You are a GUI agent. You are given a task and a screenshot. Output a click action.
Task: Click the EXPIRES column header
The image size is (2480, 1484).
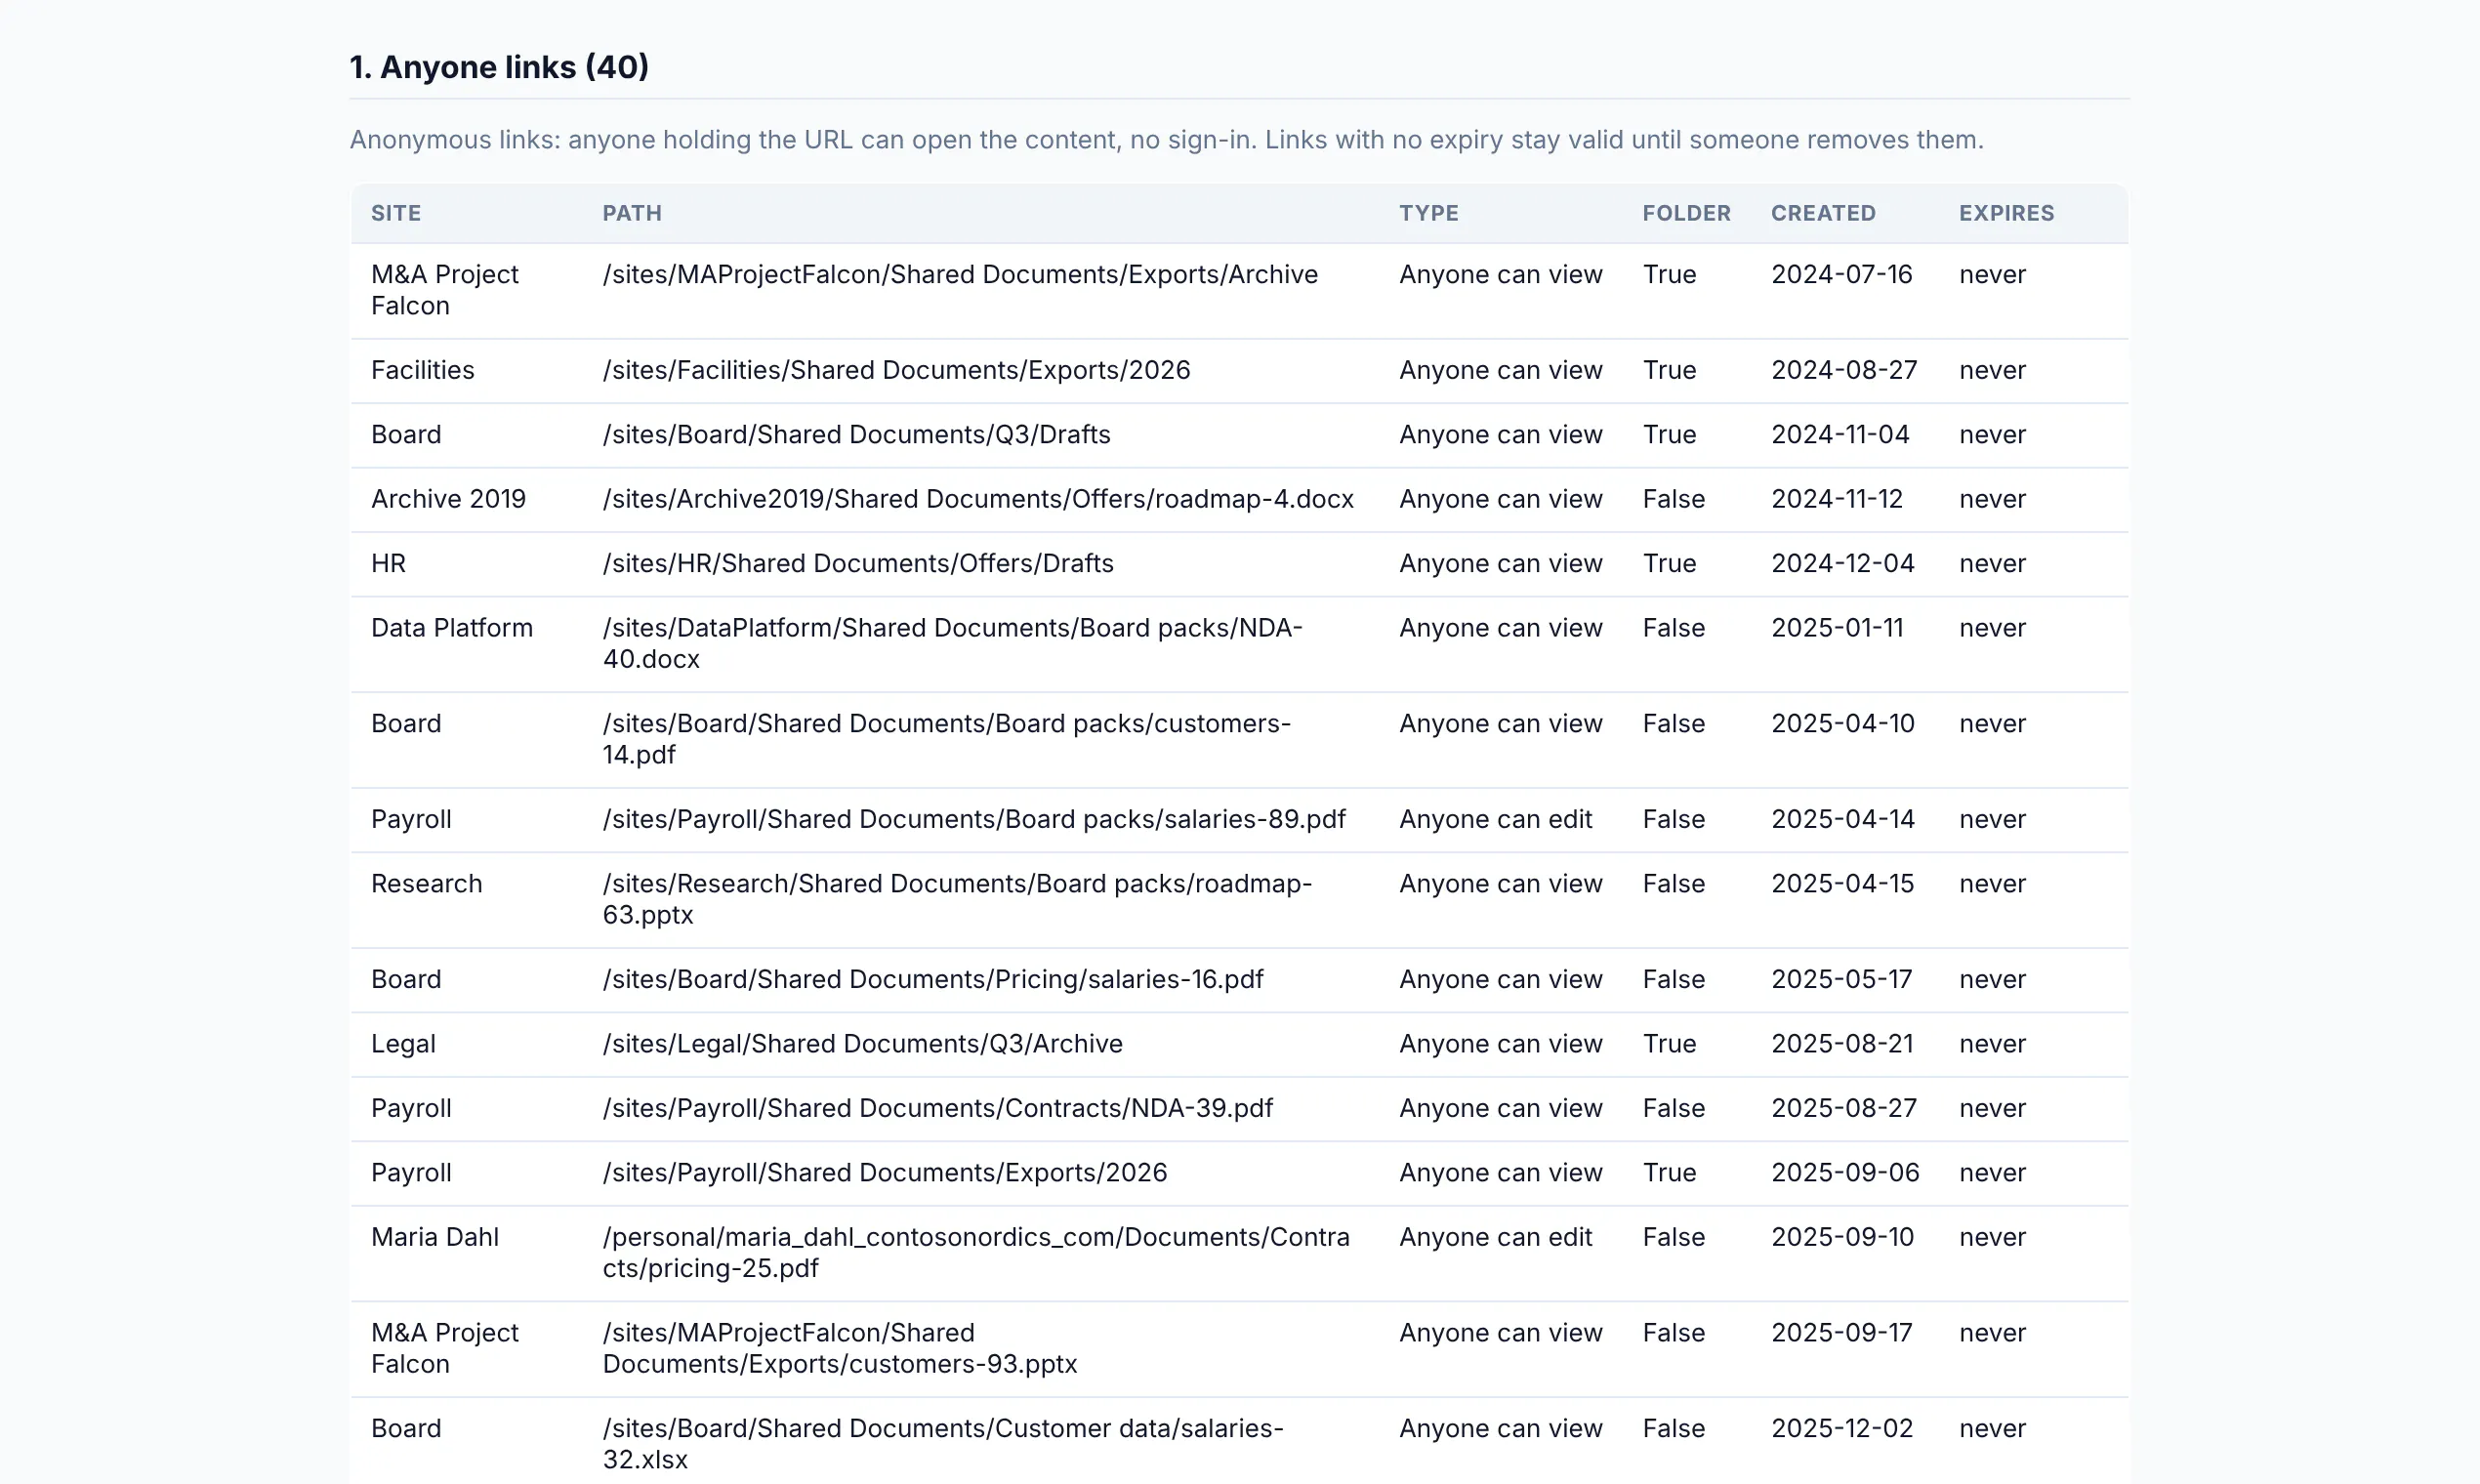pyautogui.click(x=2006, y=213)
